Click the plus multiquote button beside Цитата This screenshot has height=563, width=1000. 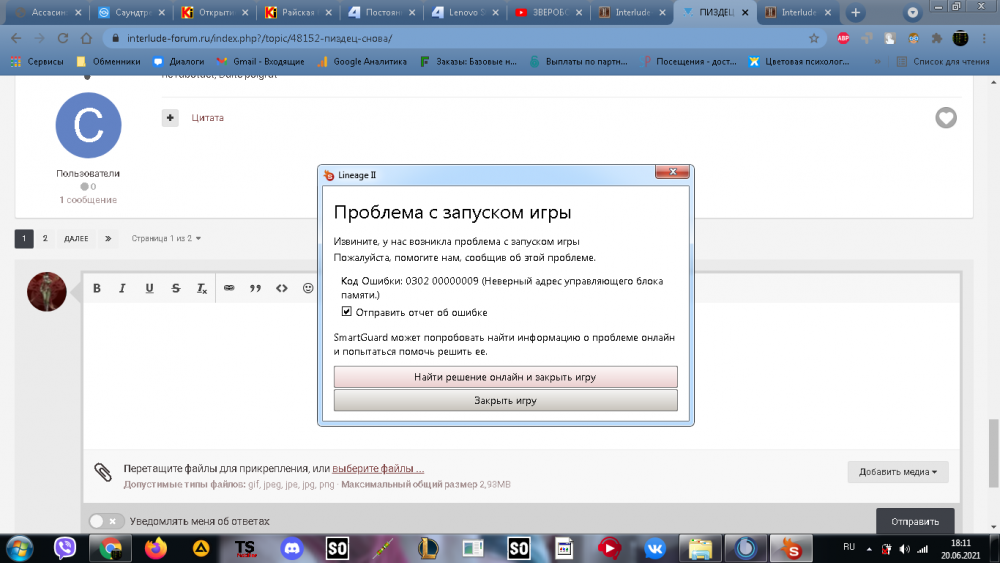(170, 117)
